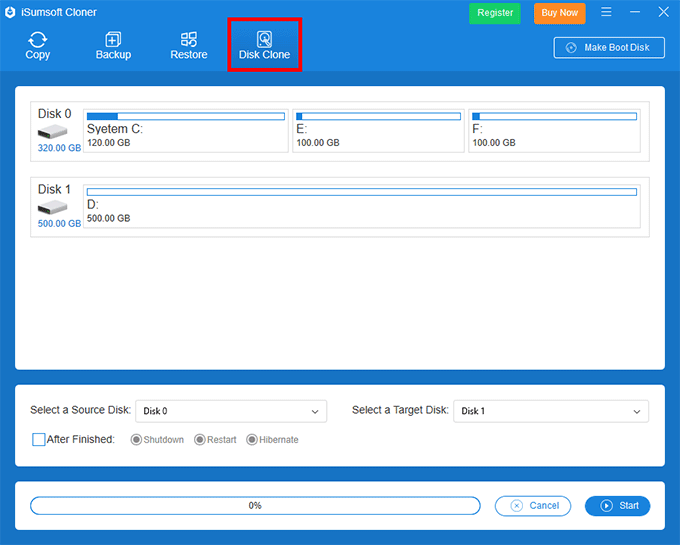The height and width of the screenshot is (545, 680).
Task: Open the Copy tab
Action: tap(38, 45)
